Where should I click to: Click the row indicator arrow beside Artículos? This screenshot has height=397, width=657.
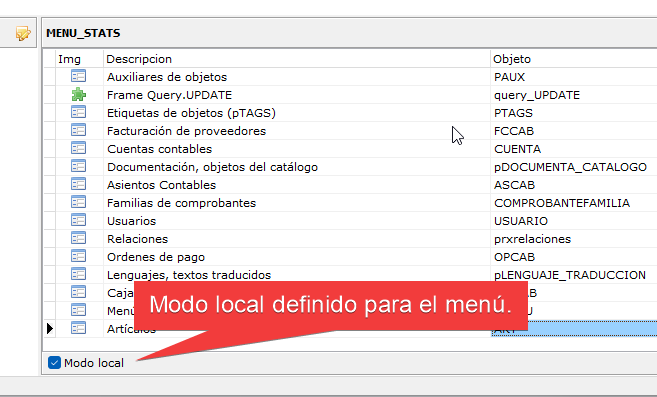coord(50,329)
